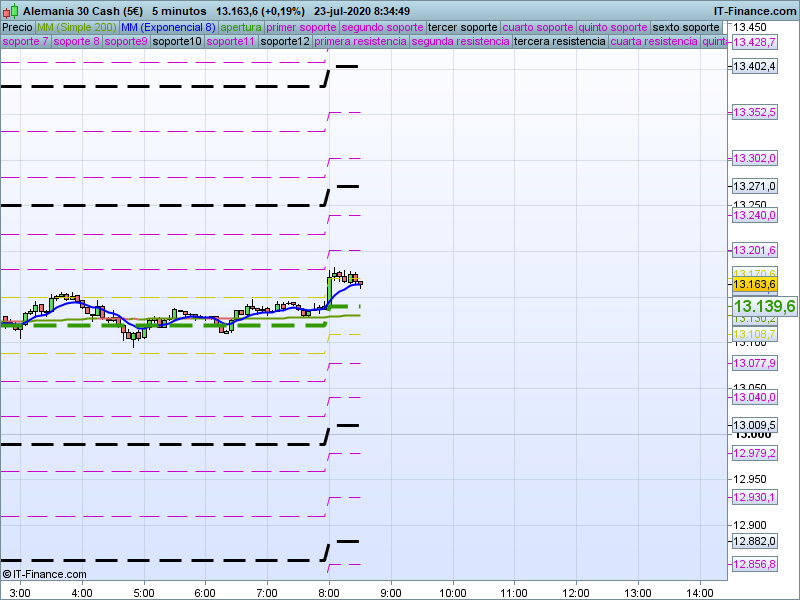800x600 pixels.
Task: Click the magenta 13.352,5 price level tag
Action: tap(754, 112)
